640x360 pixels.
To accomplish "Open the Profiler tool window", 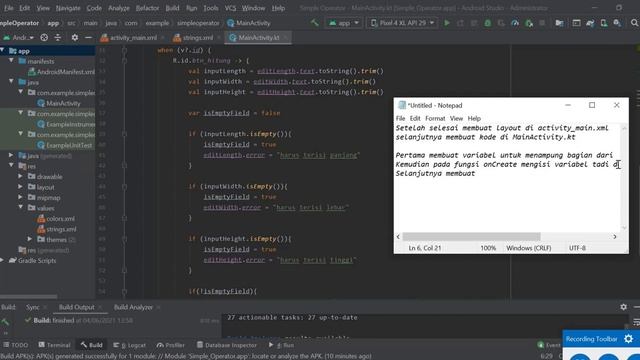I will coord(171,345).
